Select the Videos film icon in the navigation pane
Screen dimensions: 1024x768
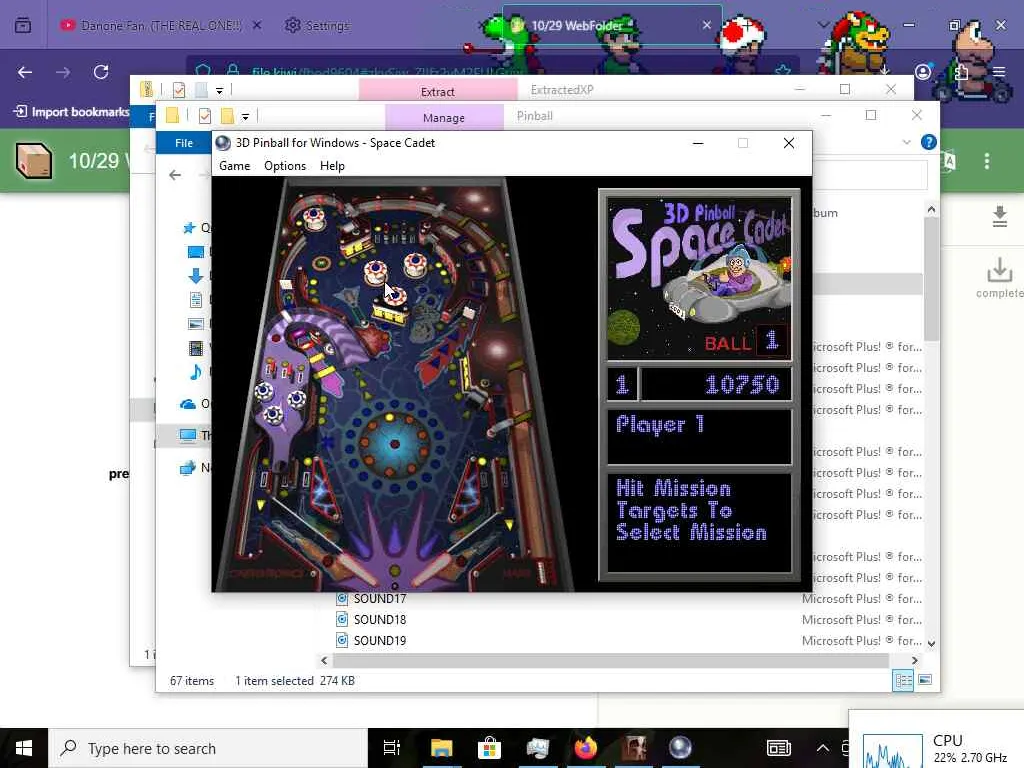coord(195,348)
